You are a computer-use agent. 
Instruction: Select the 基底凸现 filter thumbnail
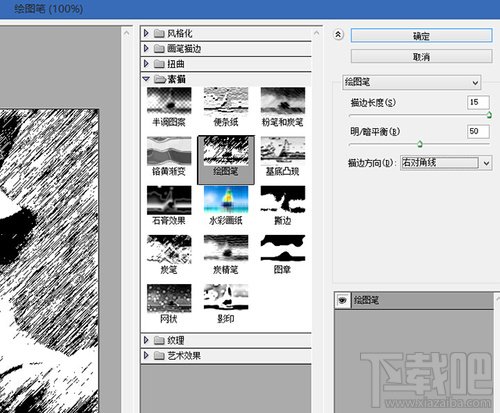pos(283,151)
